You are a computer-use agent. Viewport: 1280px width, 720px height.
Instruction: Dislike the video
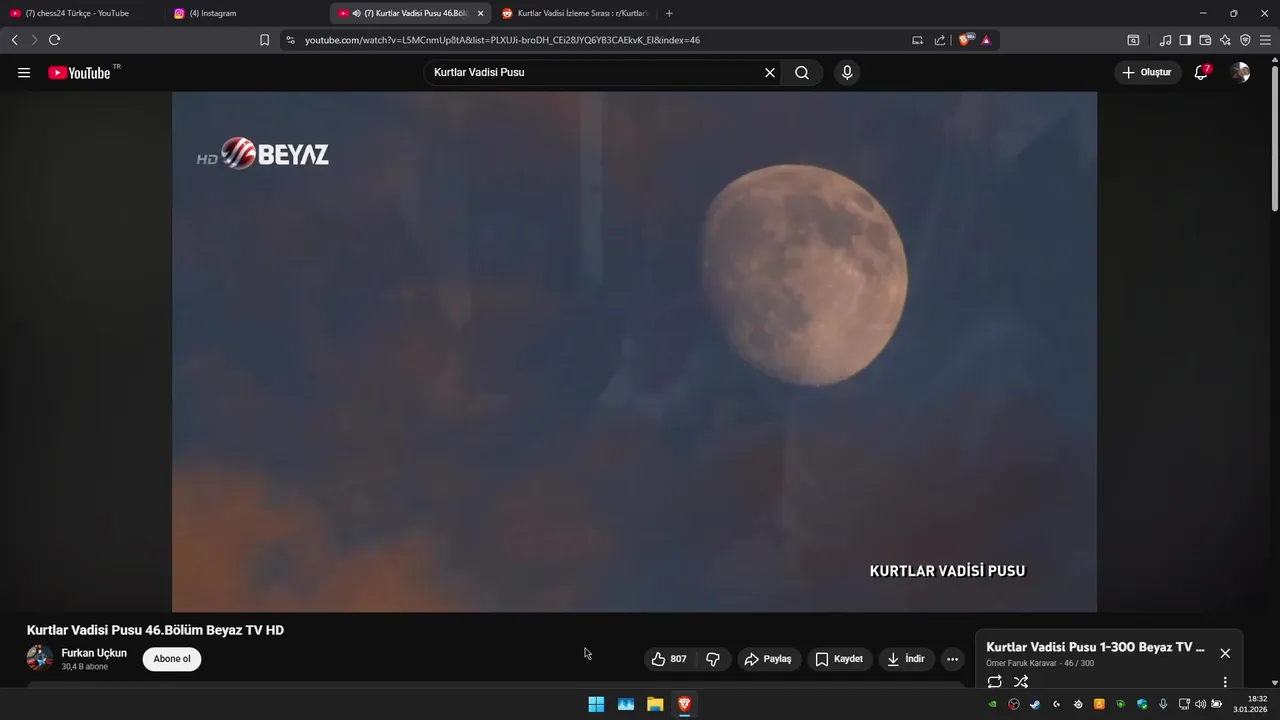[x=713, y=659]
